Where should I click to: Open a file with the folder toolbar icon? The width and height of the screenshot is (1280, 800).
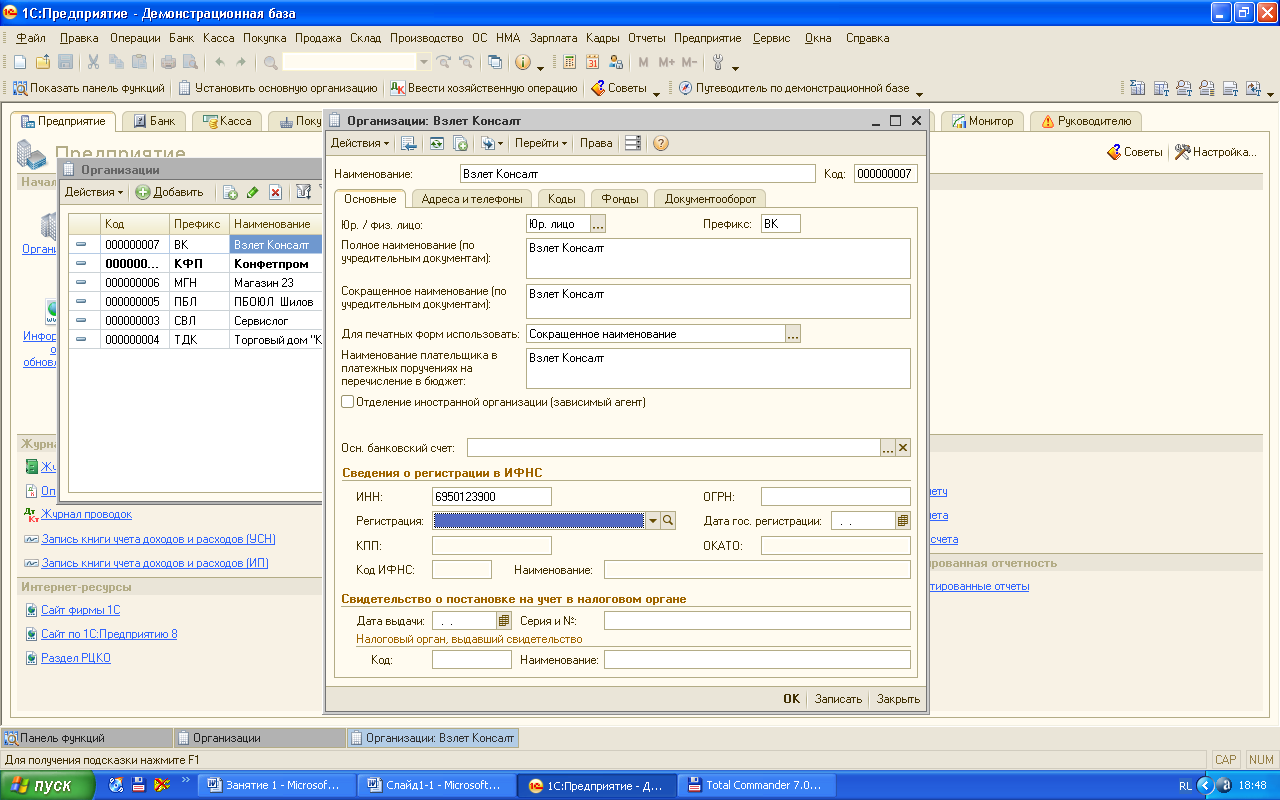tap(42, 62)
